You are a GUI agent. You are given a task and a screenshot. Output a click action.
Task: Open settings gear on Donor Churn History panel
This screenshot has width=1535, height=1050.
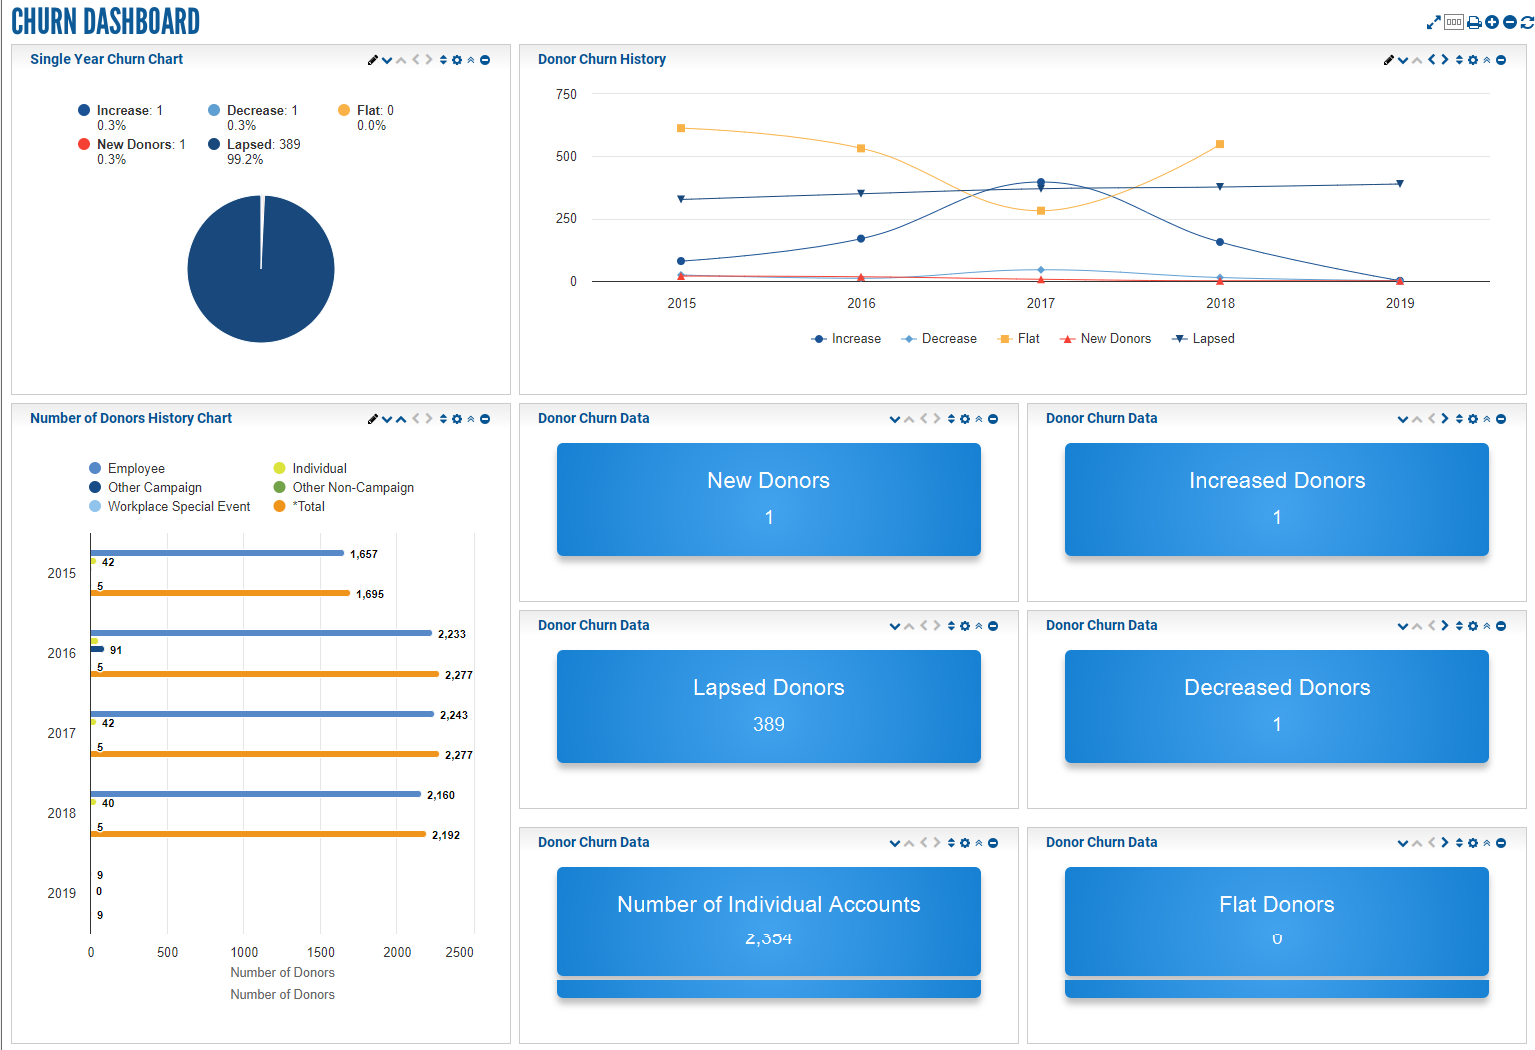click(x=1473, y=59)
